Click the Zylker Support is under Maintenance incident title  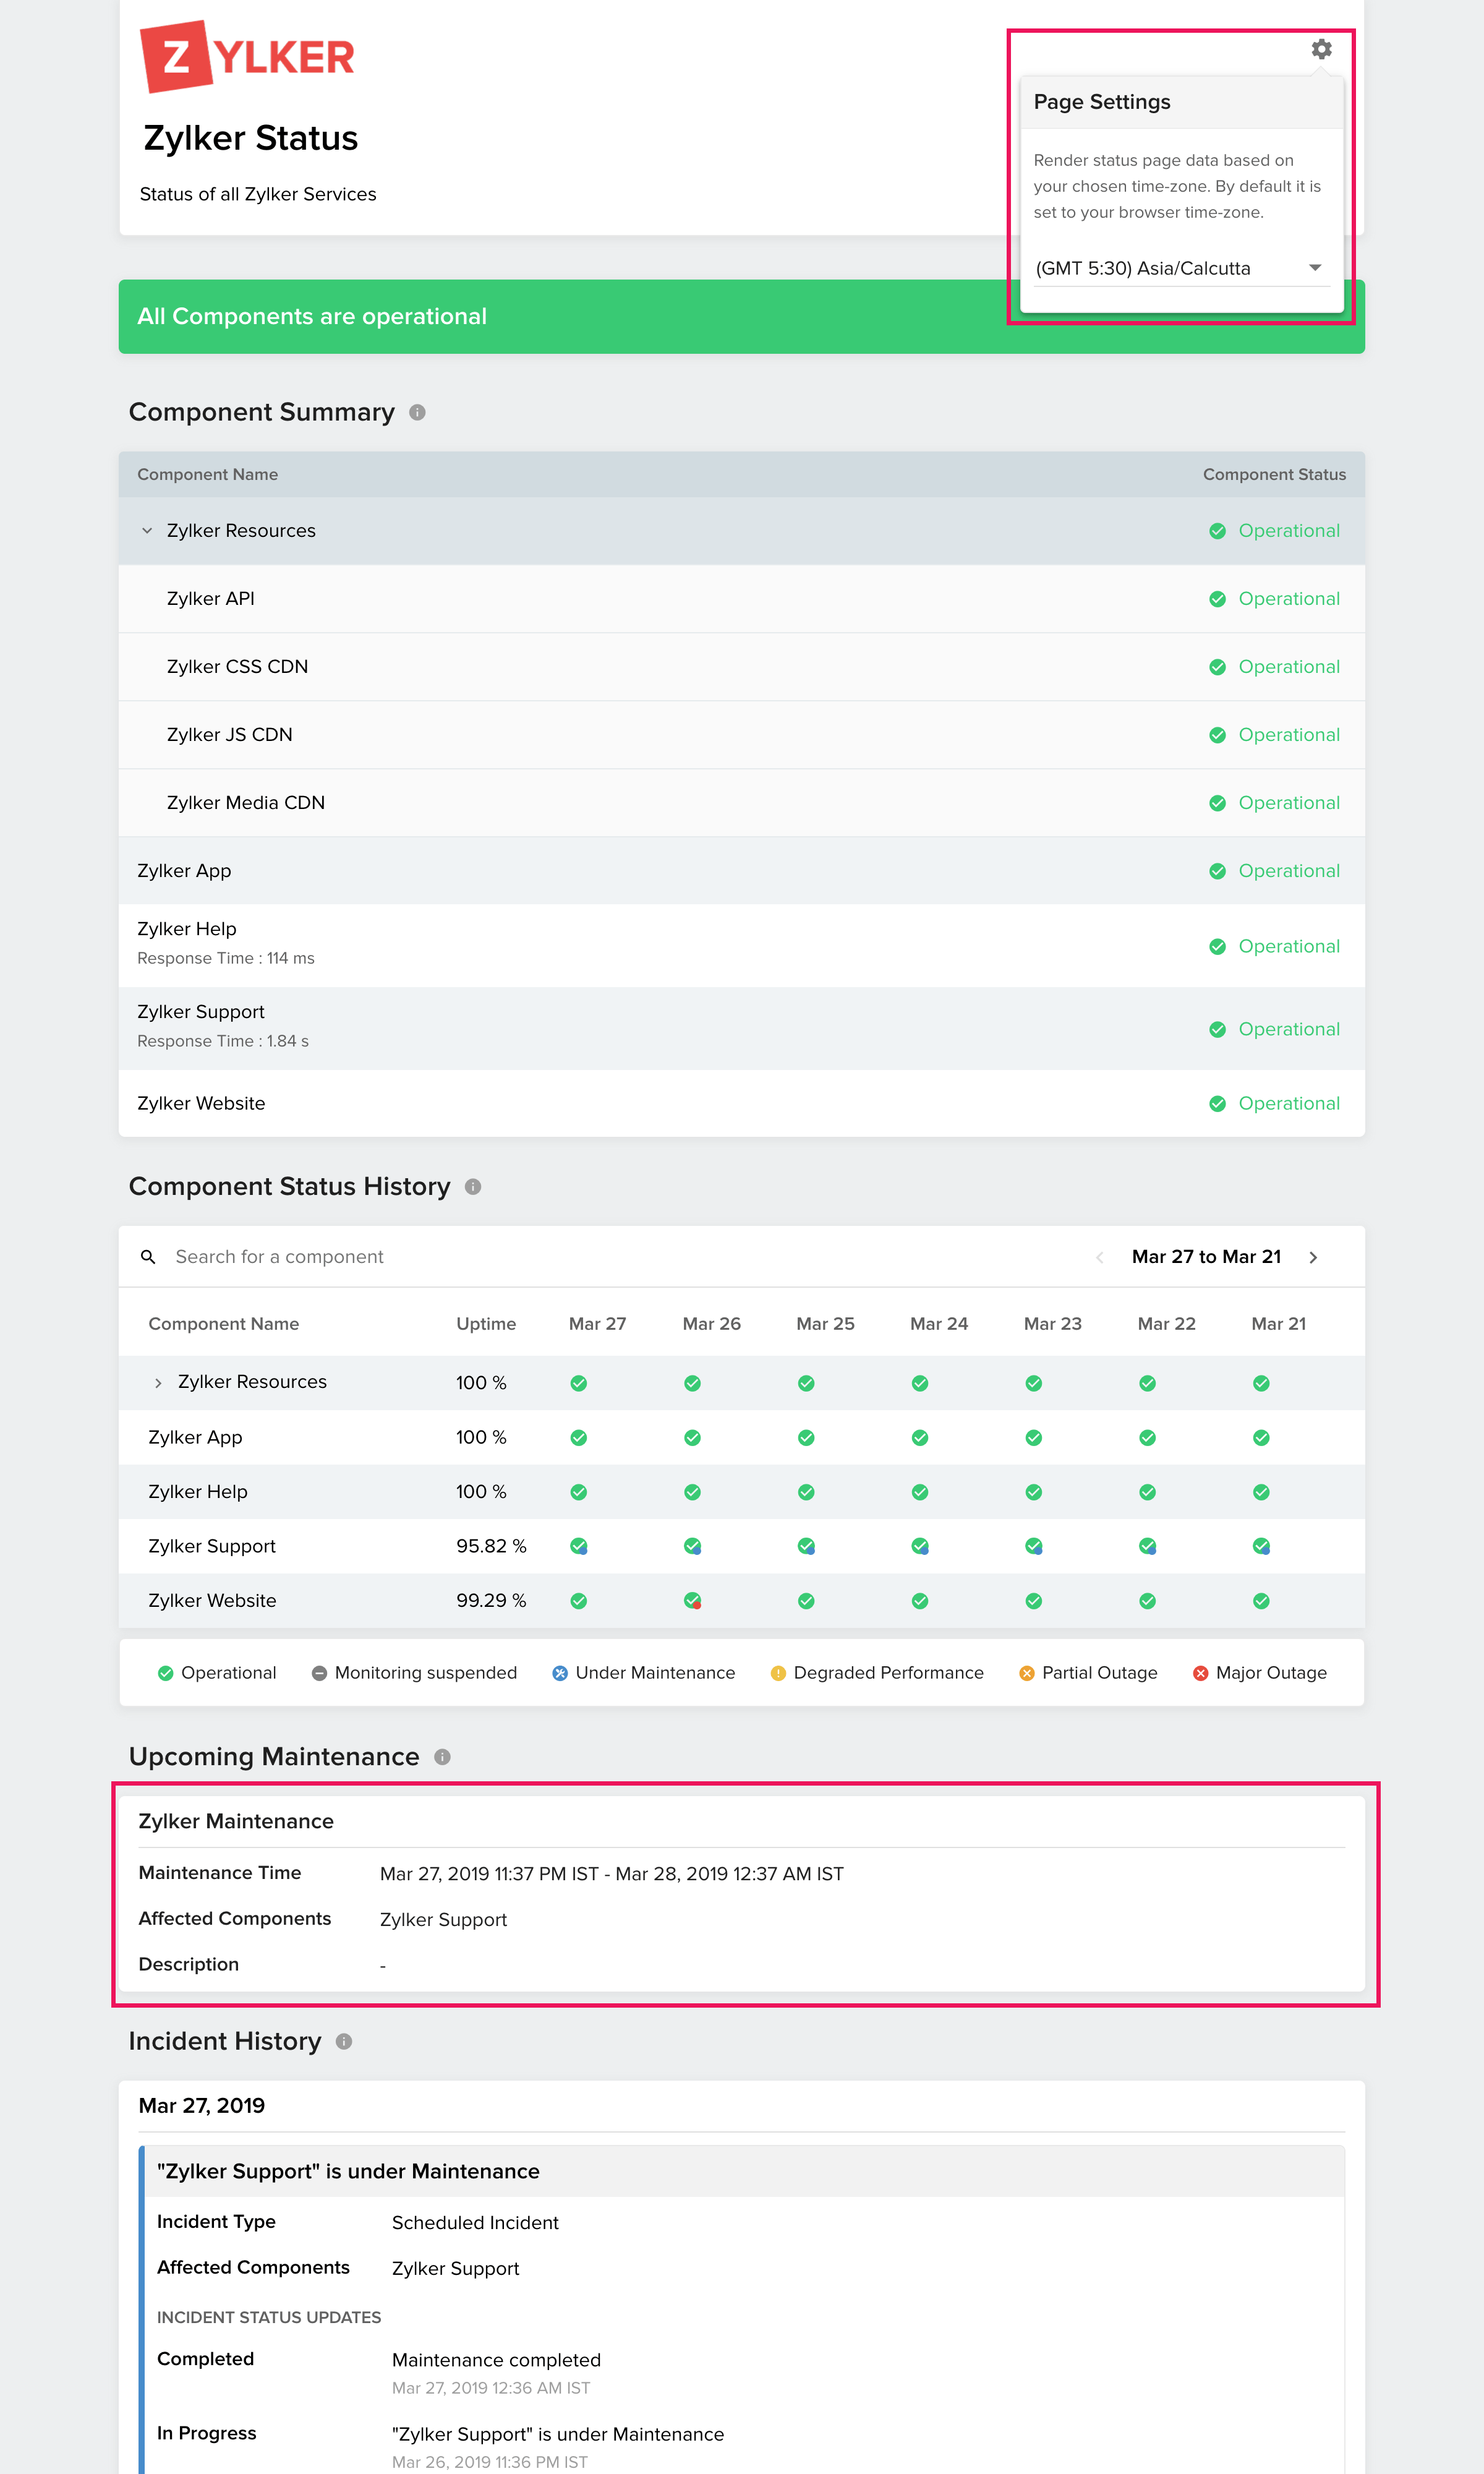click(x=348, y=2171)
